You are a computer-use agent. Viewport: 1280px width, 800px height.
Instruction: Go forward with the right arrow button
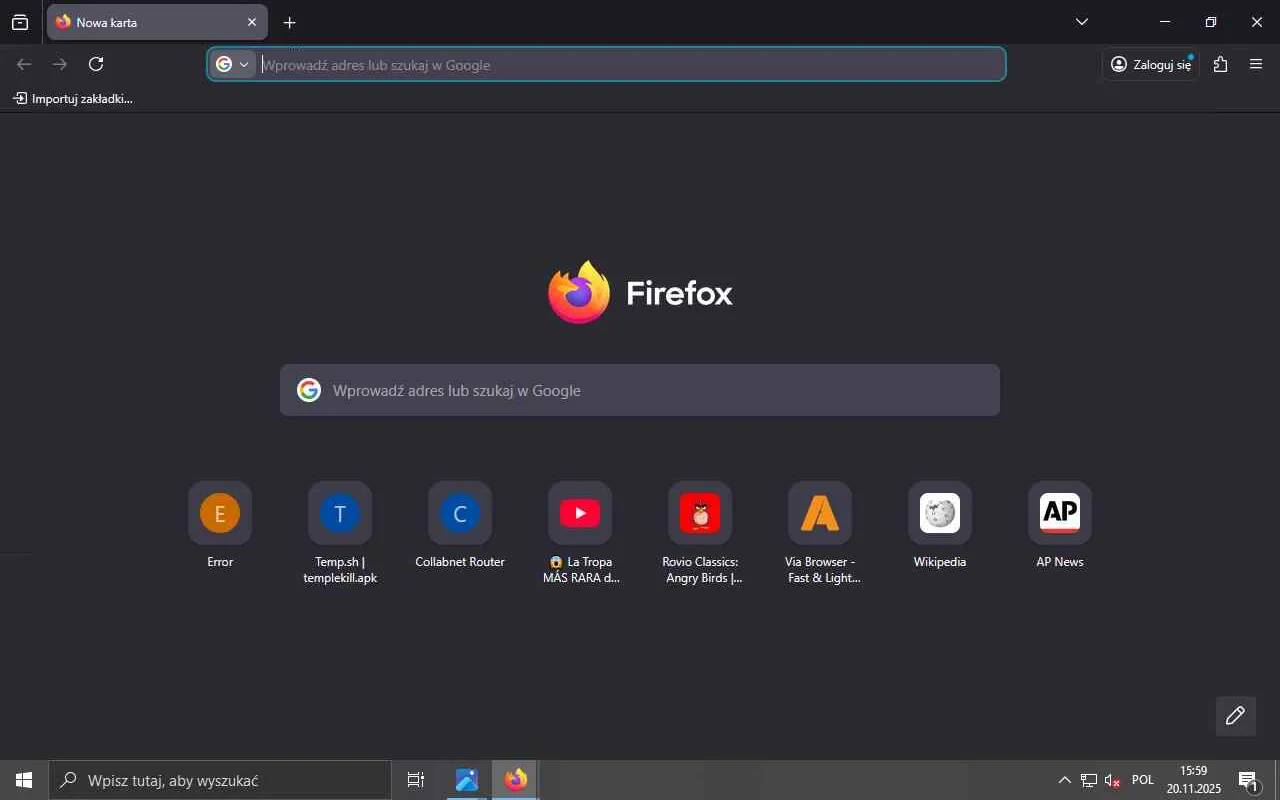(60, 64)
